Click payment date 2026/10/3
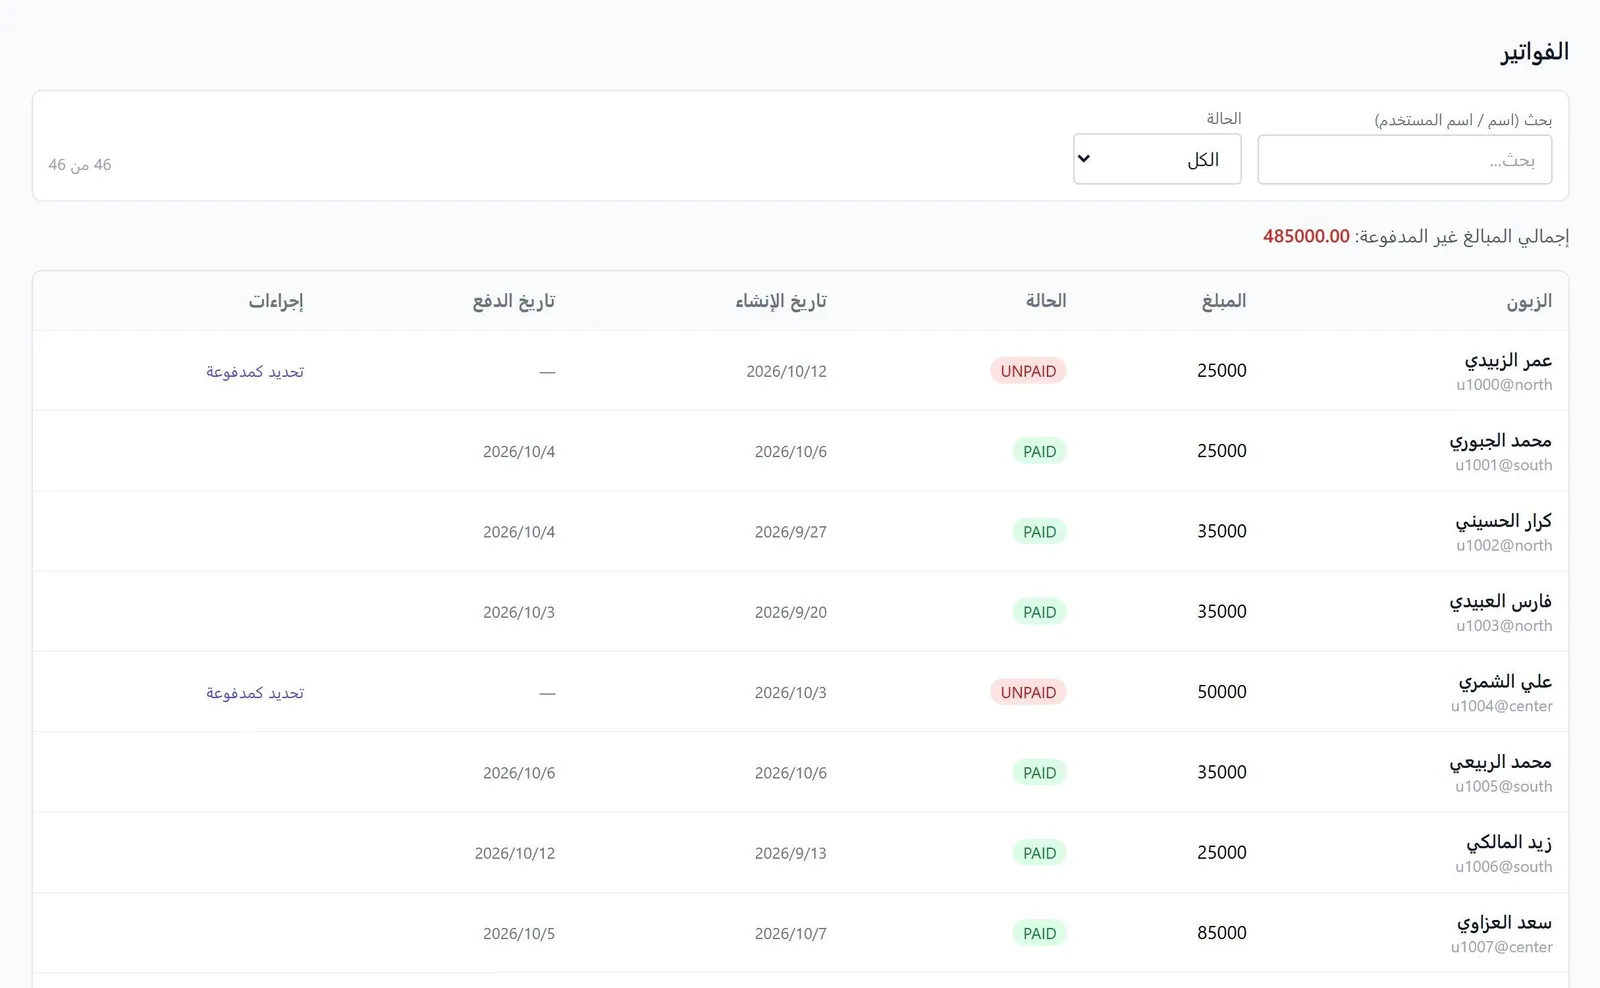 point(519,612)
